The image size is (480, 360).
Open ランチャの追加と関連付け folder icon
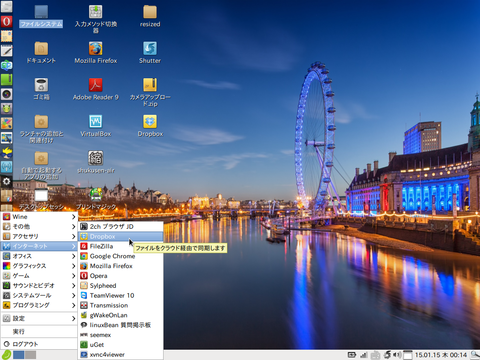click(x=41, y=129)
